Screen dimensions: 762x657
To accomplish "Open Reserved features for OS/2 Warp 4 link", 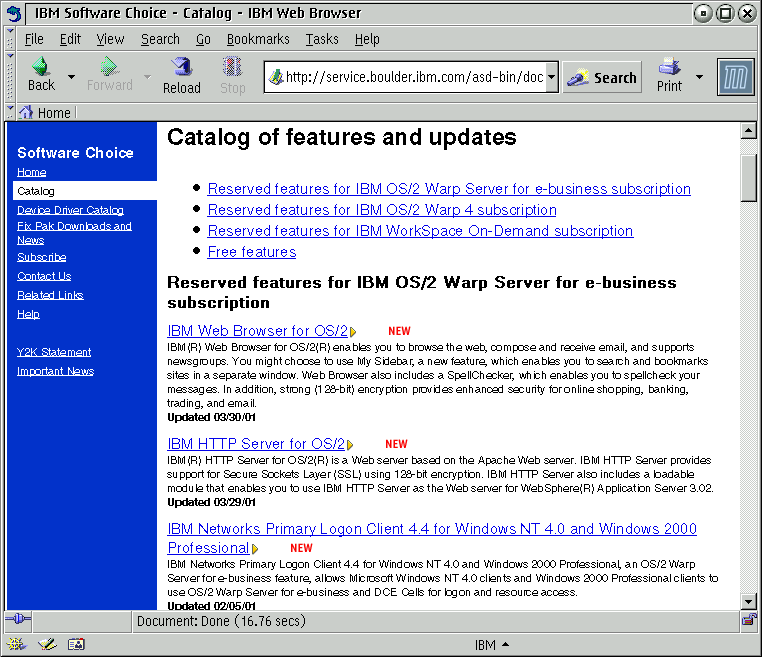I will pyautogui.click(x=382, y=209).
